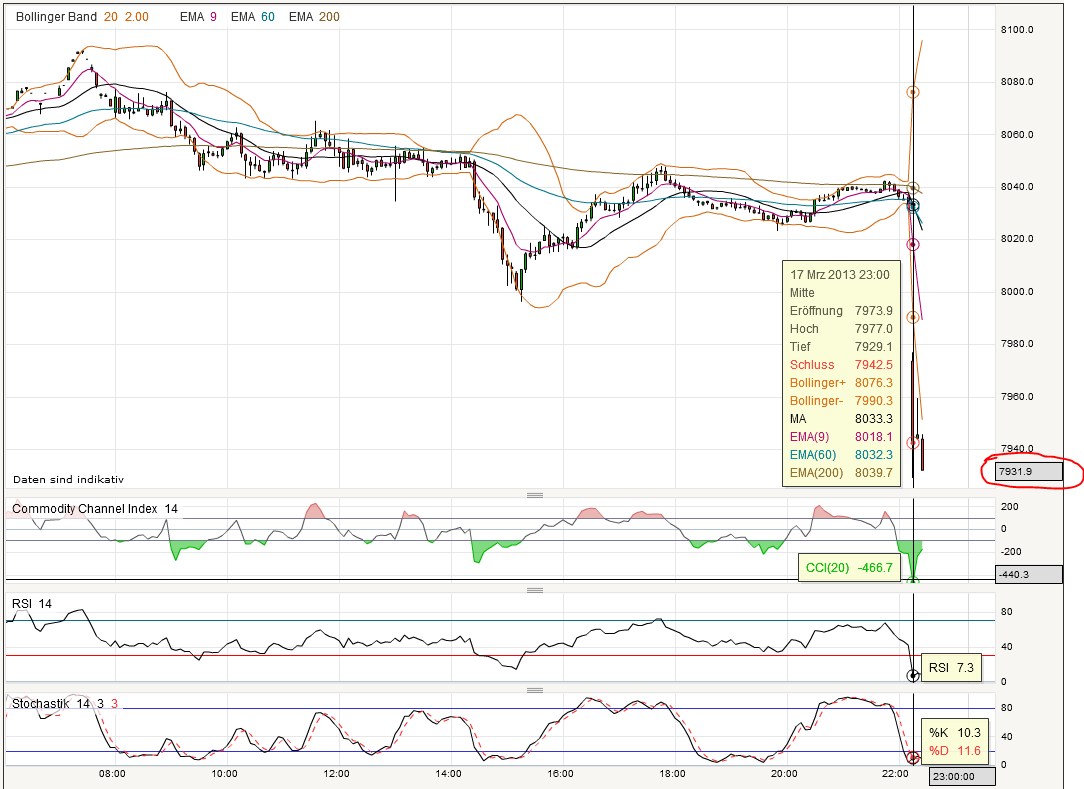Click the Mitte label in the tooltip
Screen dimensions: 1084x789
coord(802,293)
